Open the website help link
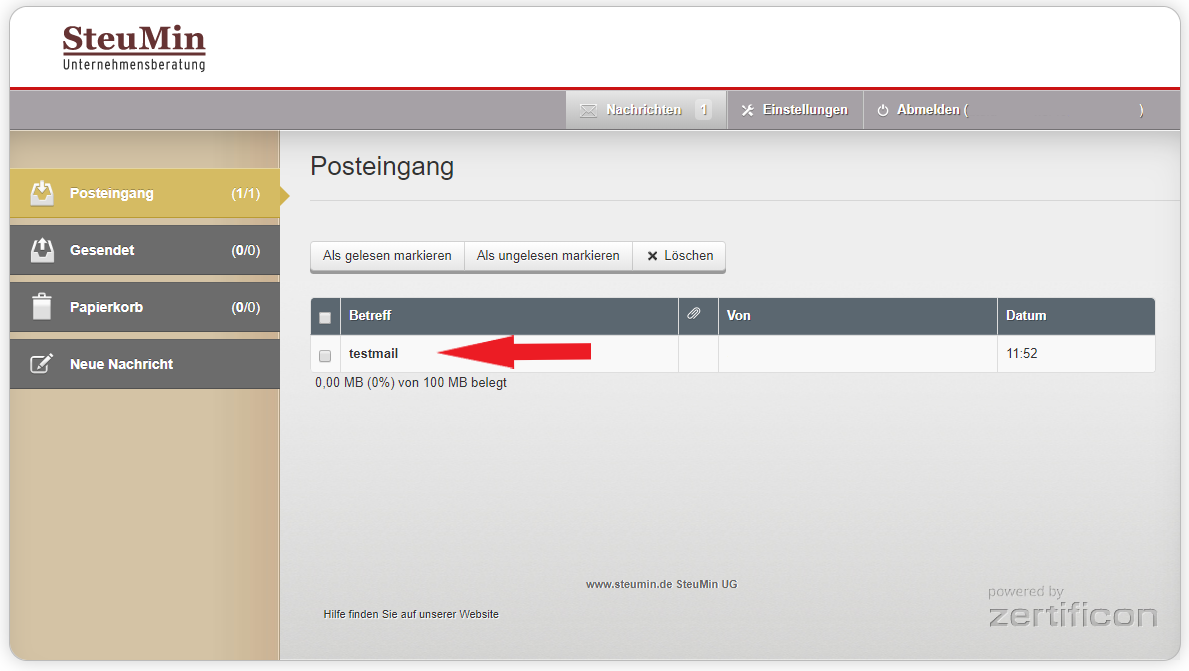 click(411, 614)
